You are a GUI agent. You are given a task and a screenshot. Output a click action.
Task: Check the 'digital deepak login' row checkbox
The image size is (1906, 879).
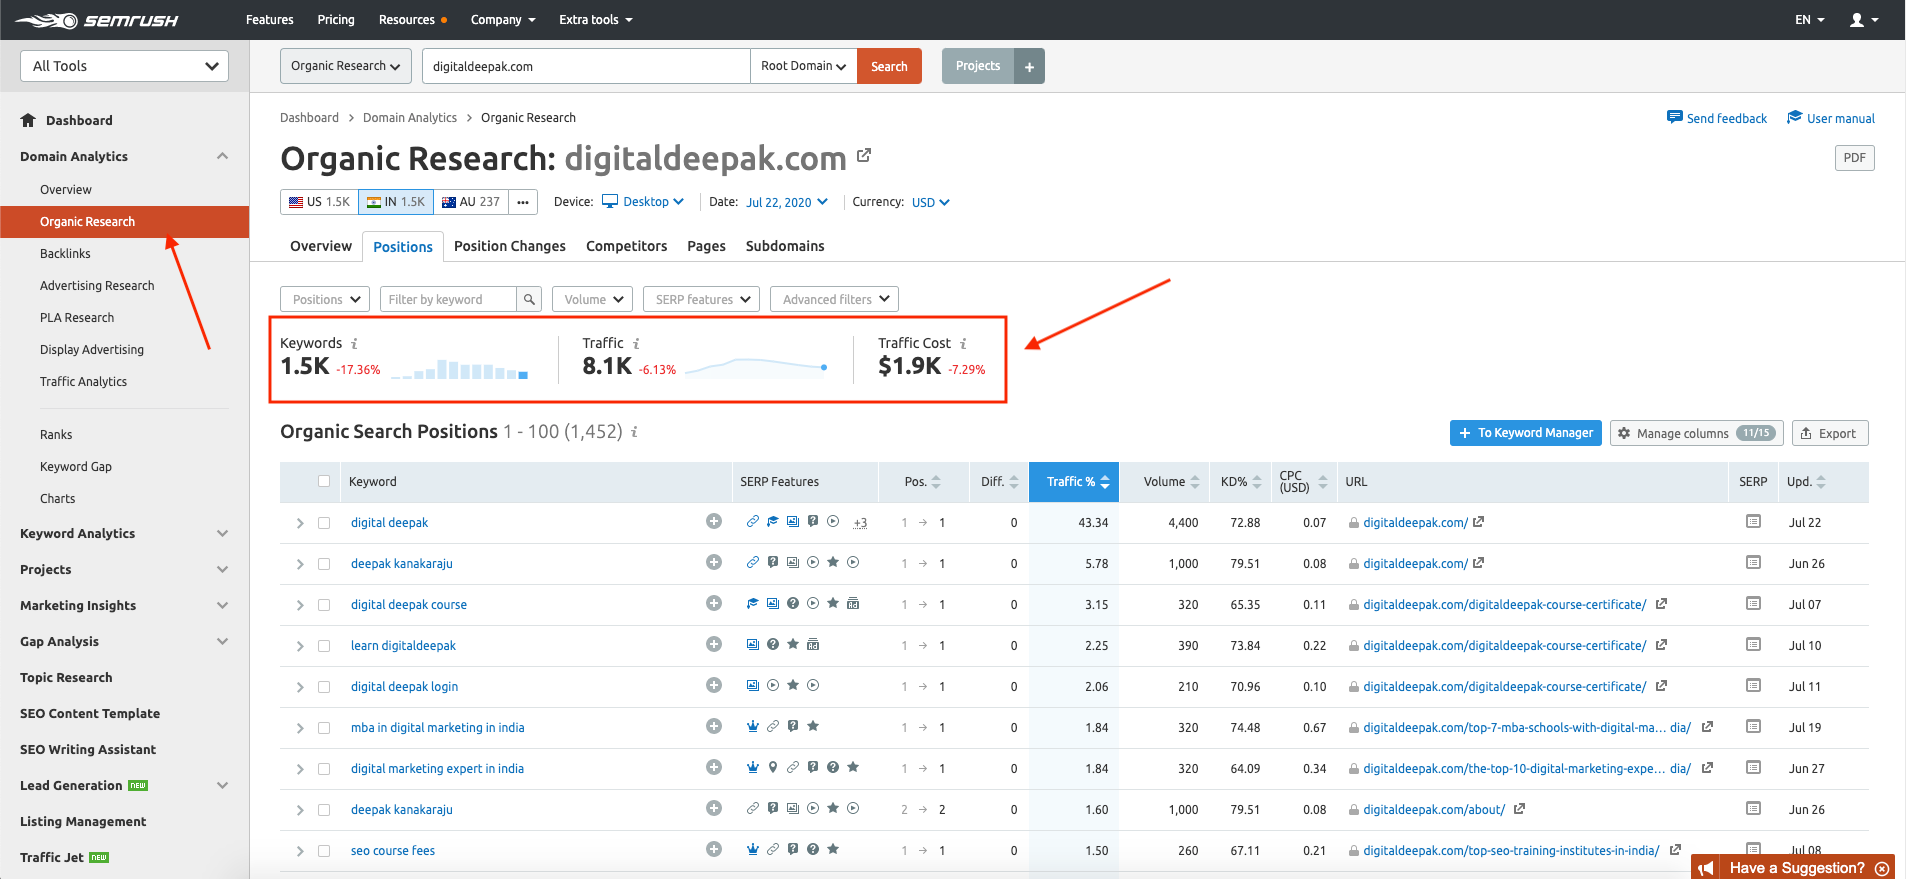coord(324,687)
